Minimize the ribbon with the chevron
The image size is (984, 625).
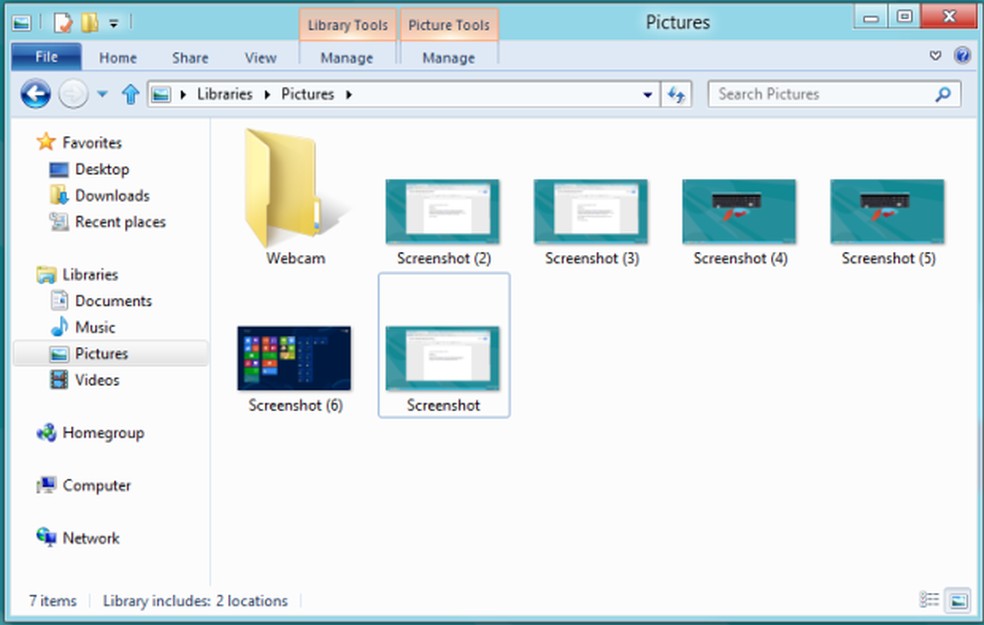pos(935,55)
